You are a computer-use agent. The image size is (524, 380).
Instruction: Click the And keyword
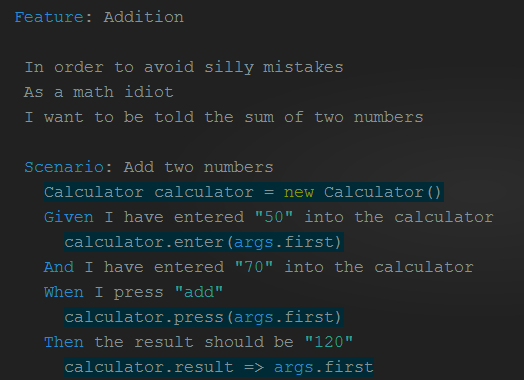59,267
